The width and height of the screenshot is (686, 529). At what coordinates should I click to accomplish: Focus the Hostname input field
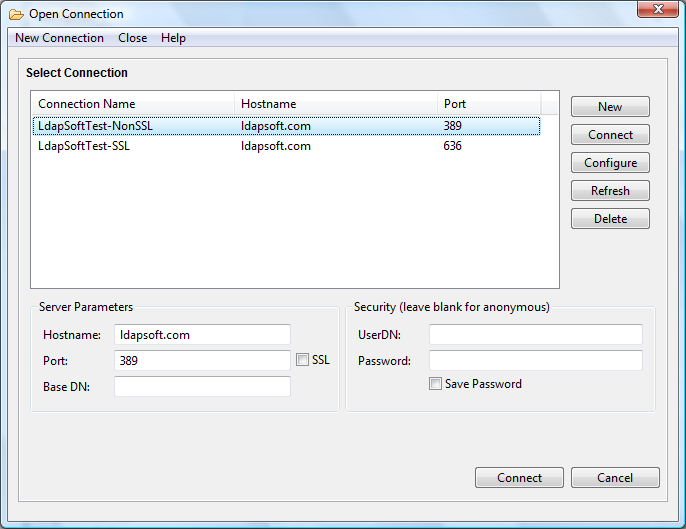pyautogui.click(x=202, y=335)
